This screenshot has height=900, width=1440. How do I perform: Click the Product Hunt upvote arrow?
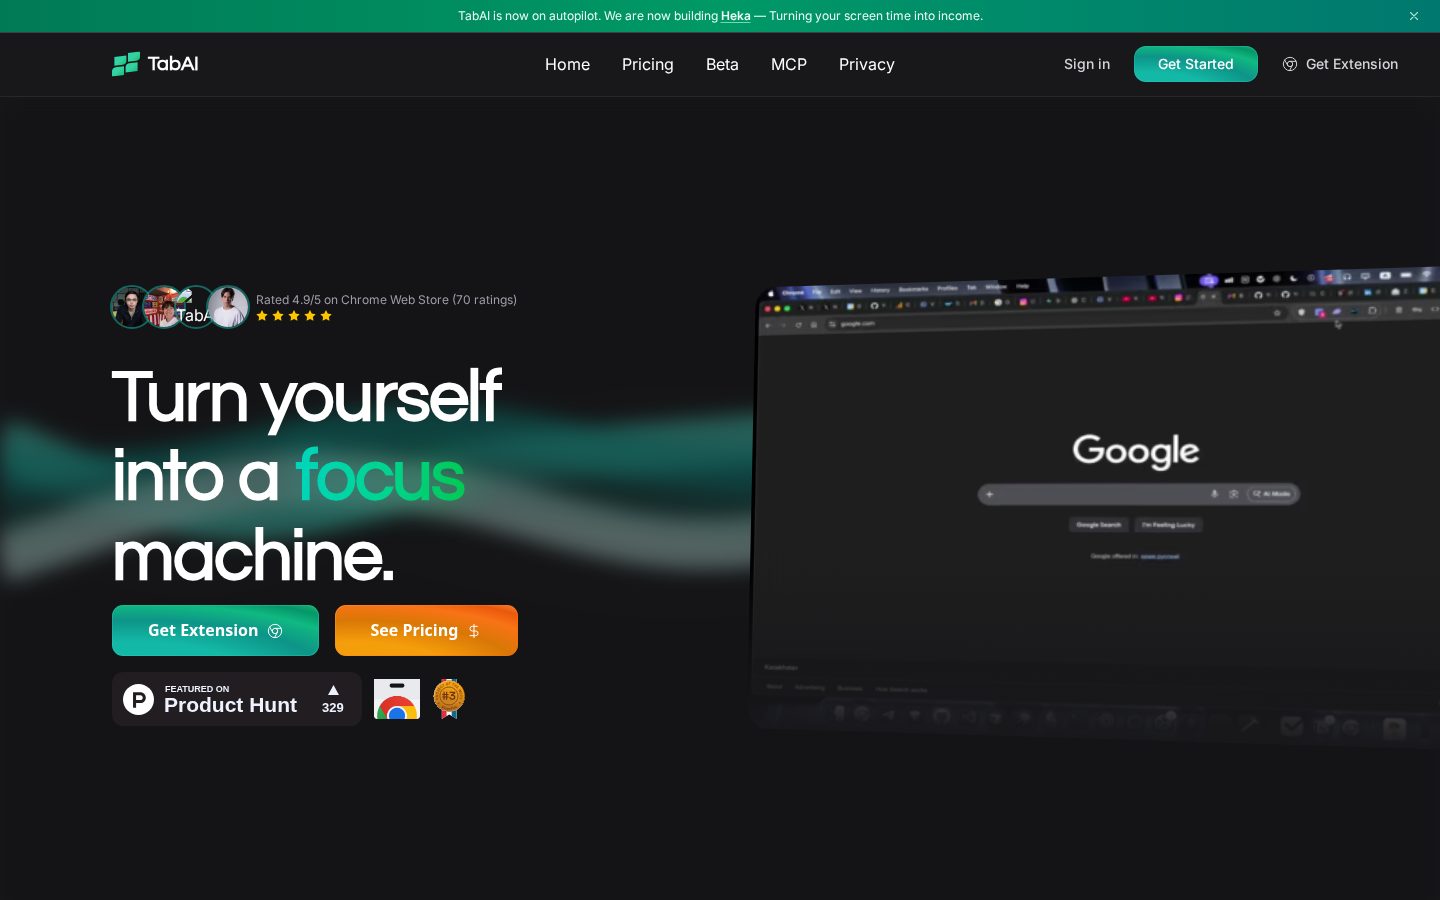(333, 690)
